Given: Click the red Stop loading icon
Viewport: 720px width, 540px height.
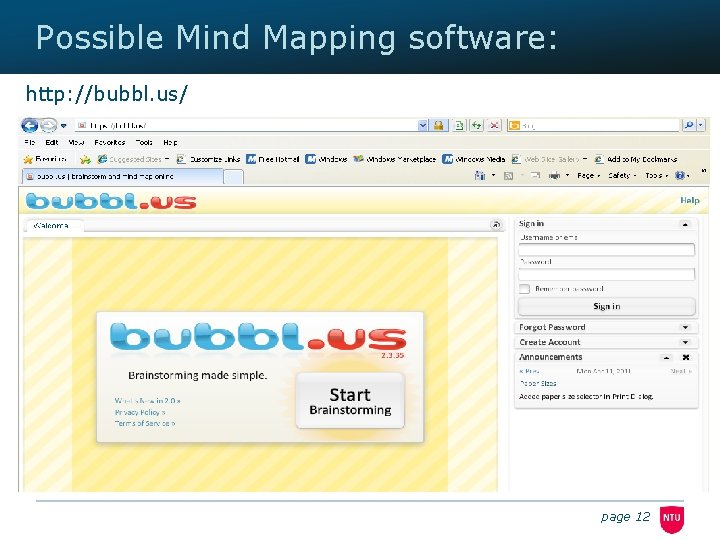Looking at the screenshot, I should click(494, 125).
